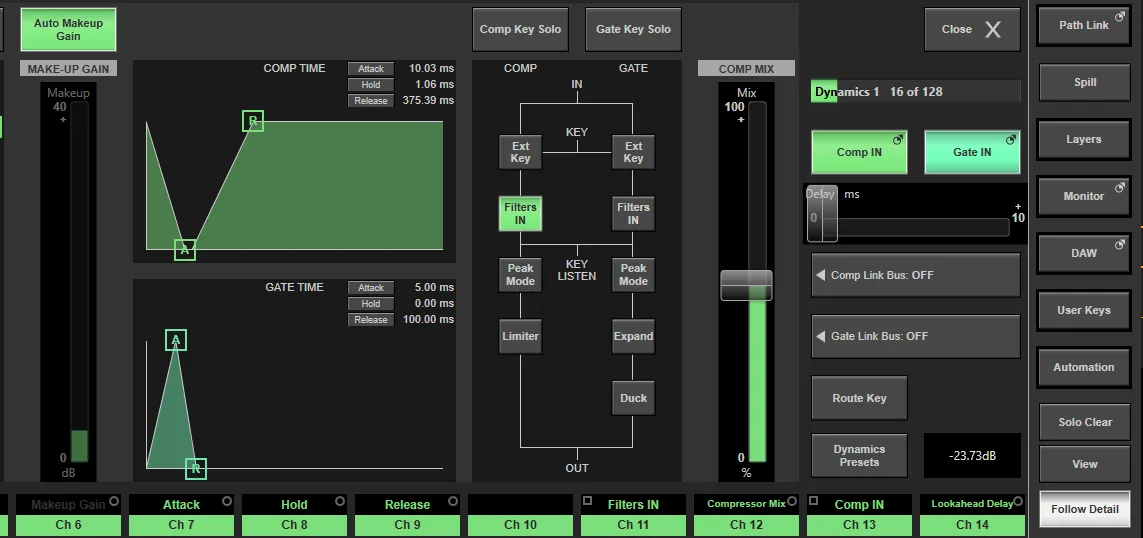This screenshot has width=1143, height=538.
Task: Click the circle icon on Makeup Gain strip
Action: coord(114,502)
